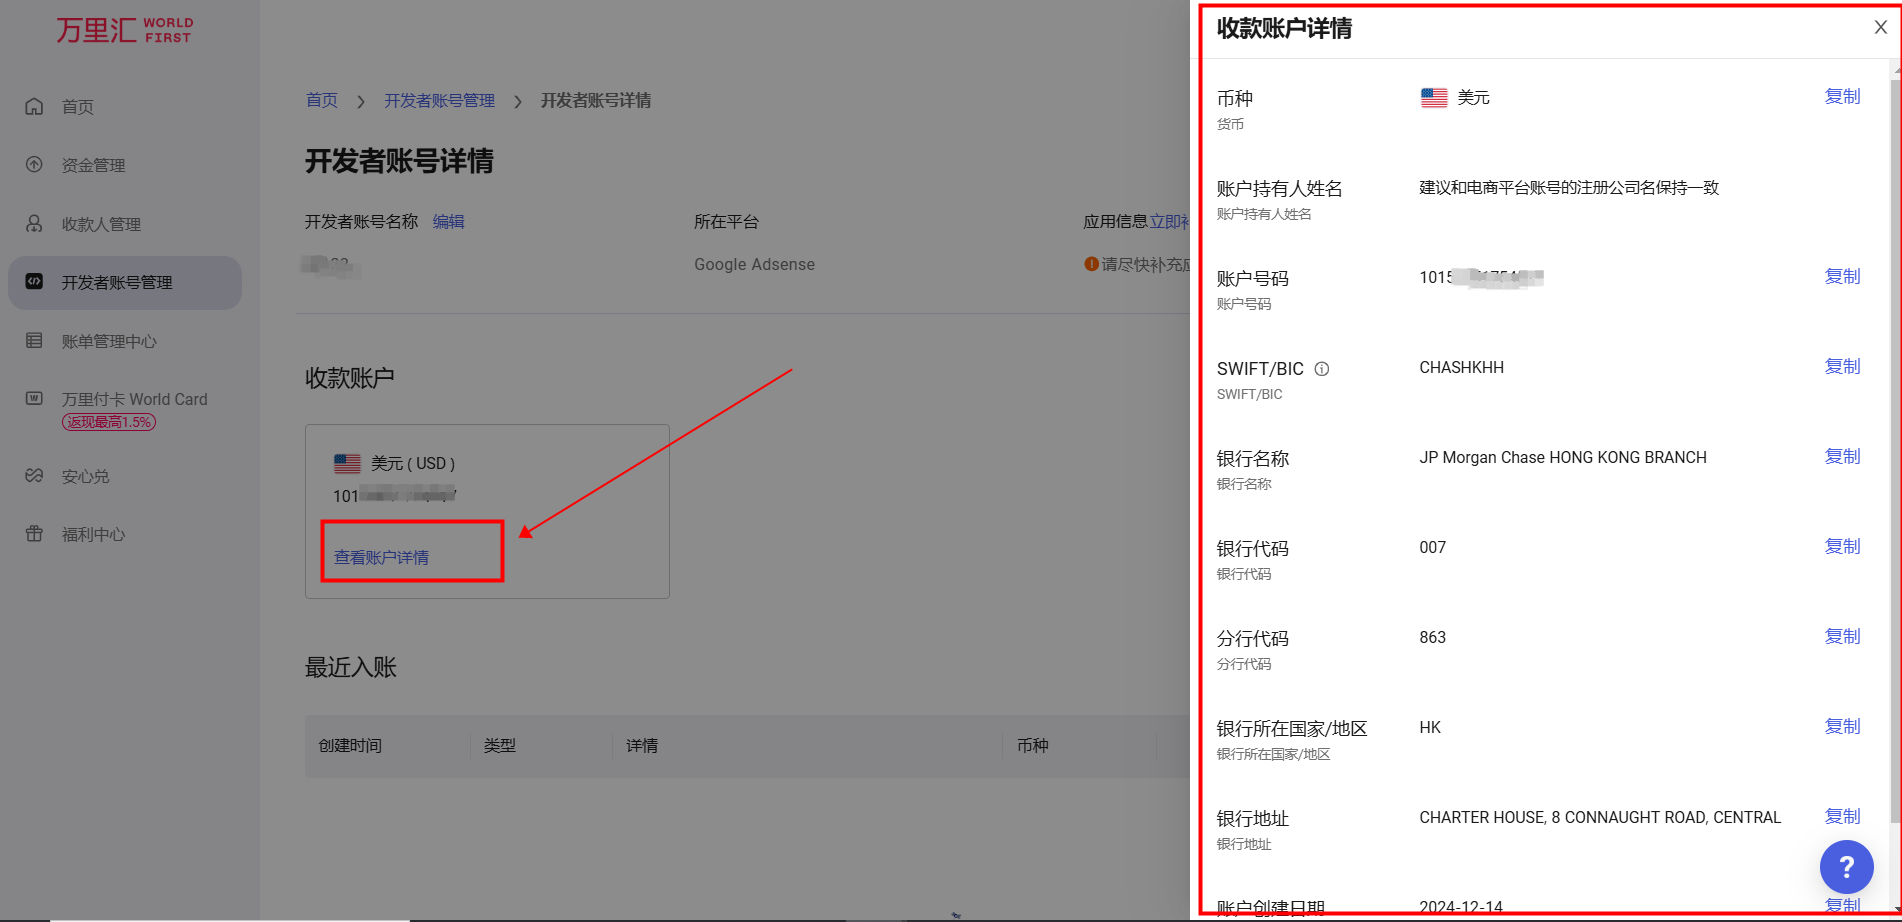This screenshot has height=922, width=1902.
Task: Click JP Morgan Chase HONG KONG BRANCH text
Action: [1563, 458]
